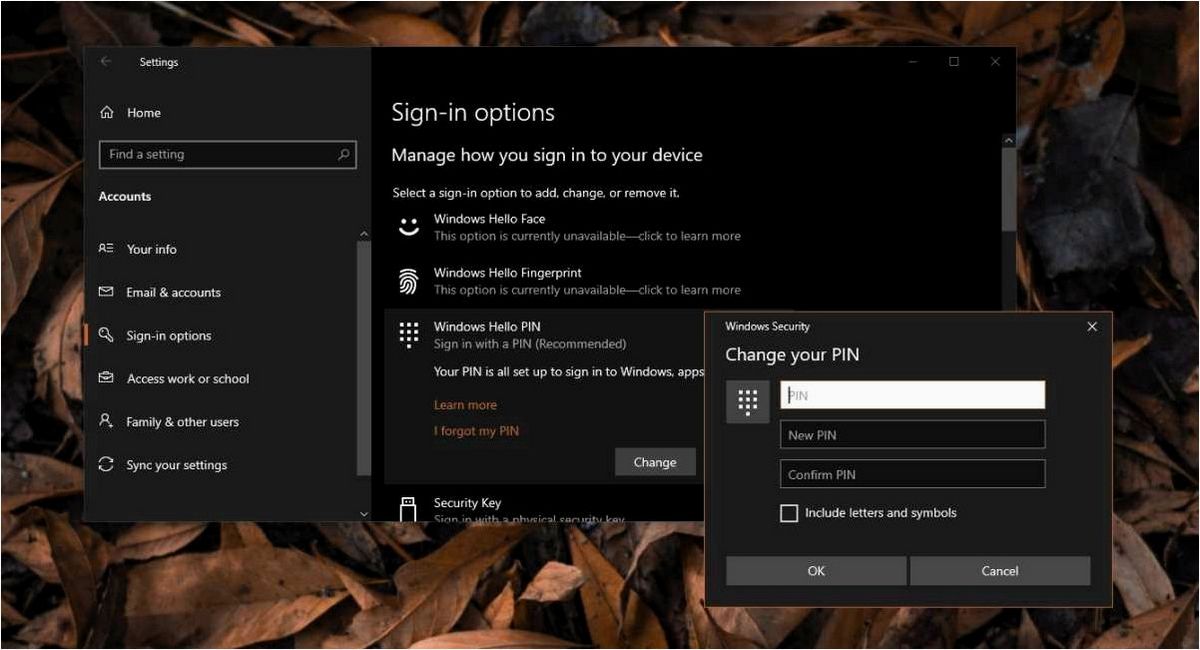This screenshot has width=1200, height=650.
Task: Close the Windows Security dialog
Action: click(x=1092, y=327)
